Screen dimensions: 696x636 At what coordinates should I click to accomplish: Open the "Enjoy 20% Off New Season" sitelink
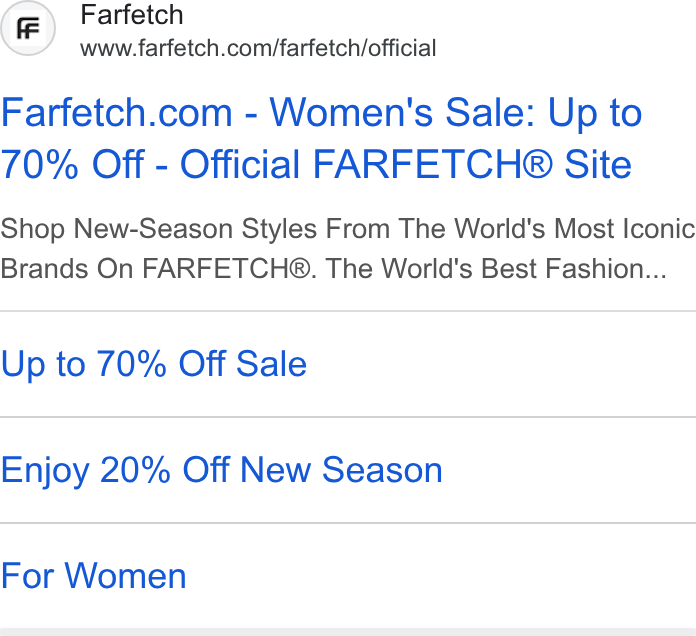pos(221,470)
